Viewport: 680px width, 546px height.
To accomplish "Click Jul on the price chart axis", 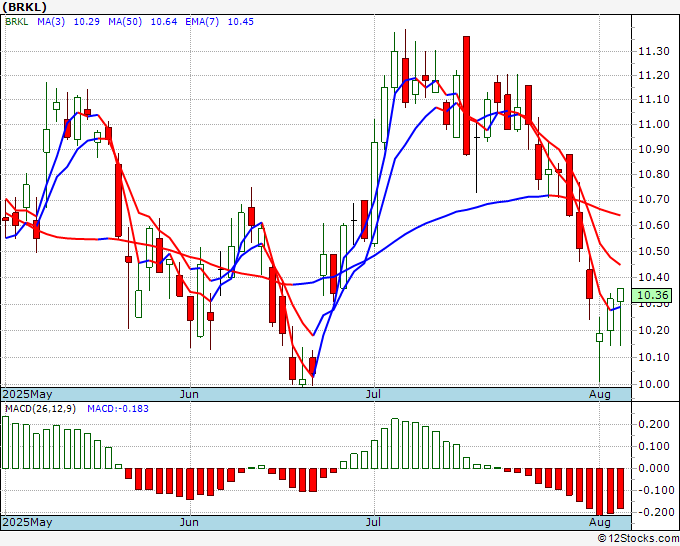I will pyautogui.click(x=373, y=394).
